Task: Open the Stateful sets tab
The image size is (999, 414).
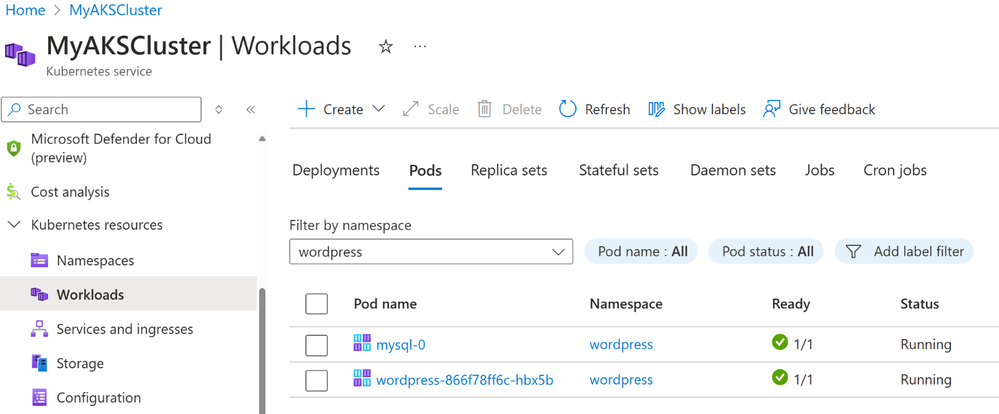Action: (619, 170)
